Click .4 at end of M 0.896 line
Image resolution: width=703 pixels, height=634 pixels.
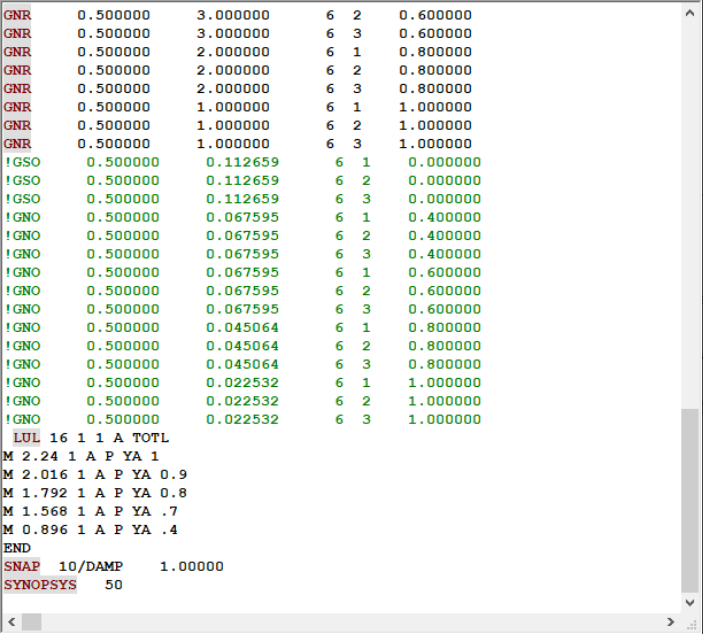169,530
